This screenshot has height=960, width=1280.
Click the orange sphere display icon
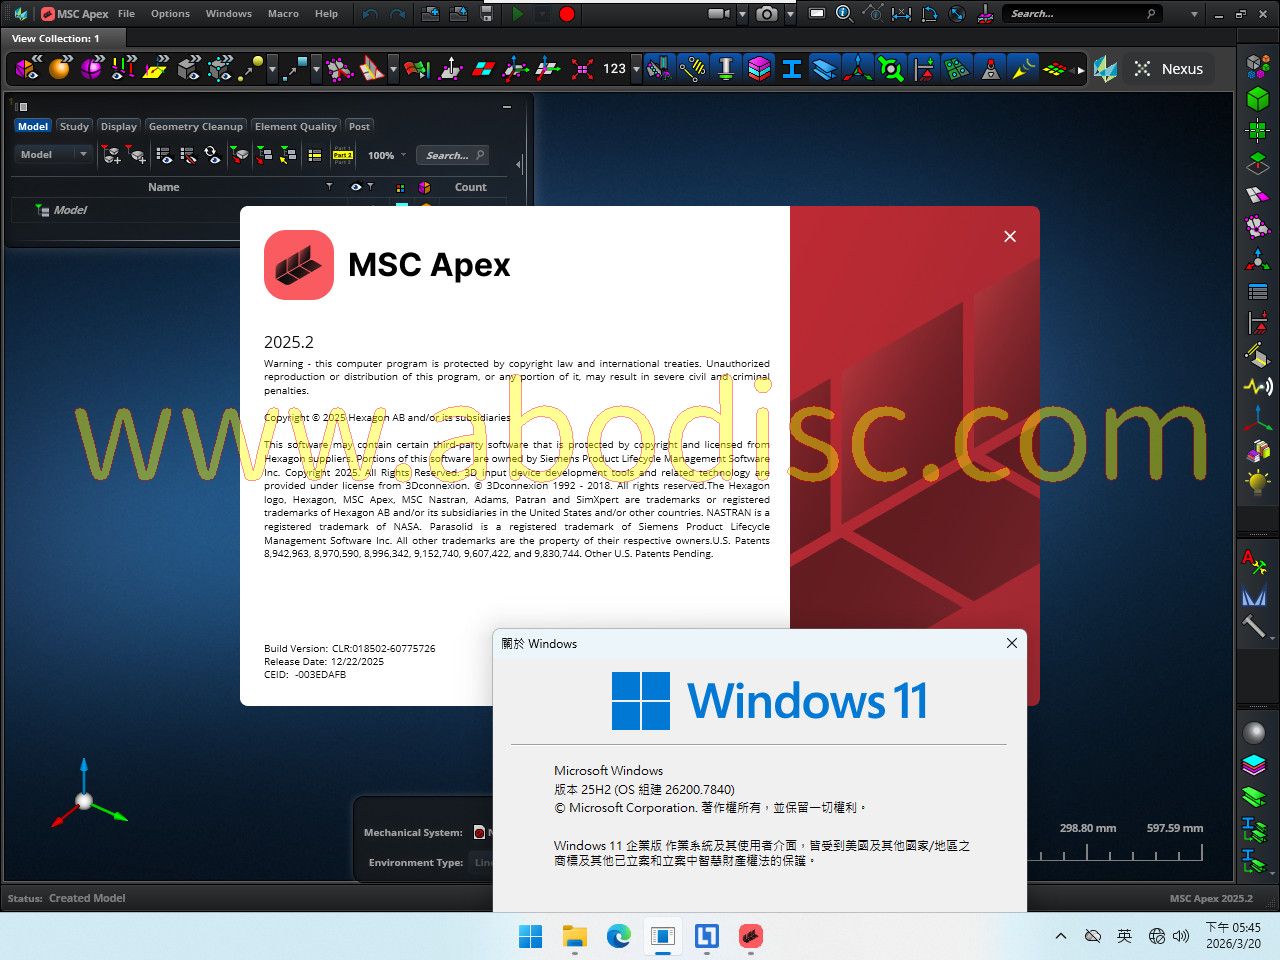(x=60, y=69)
